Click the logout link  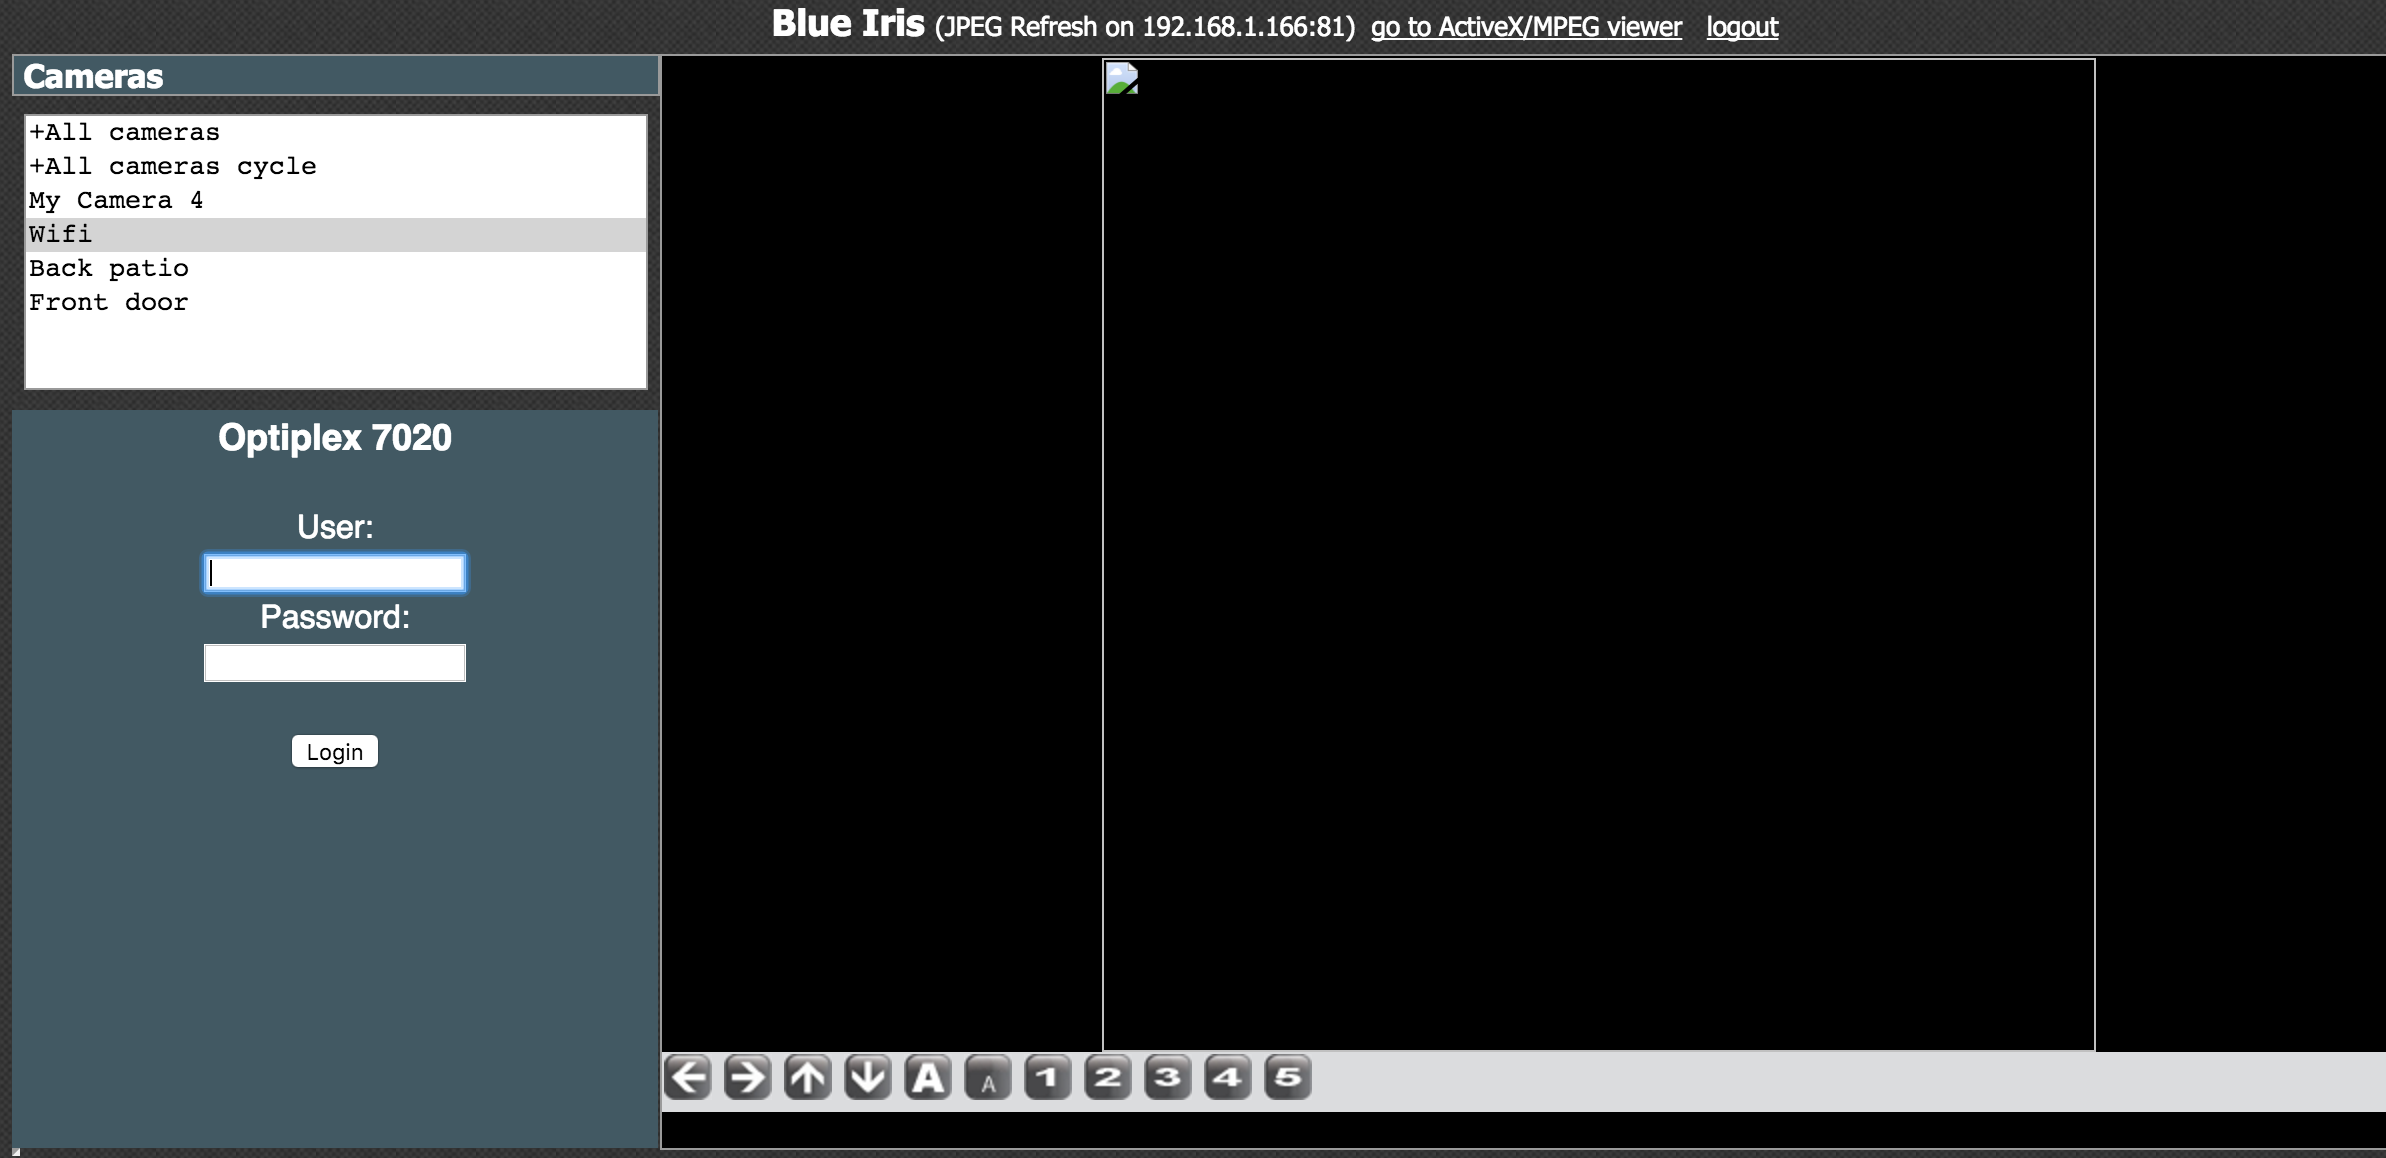(x=1741, y=27)
